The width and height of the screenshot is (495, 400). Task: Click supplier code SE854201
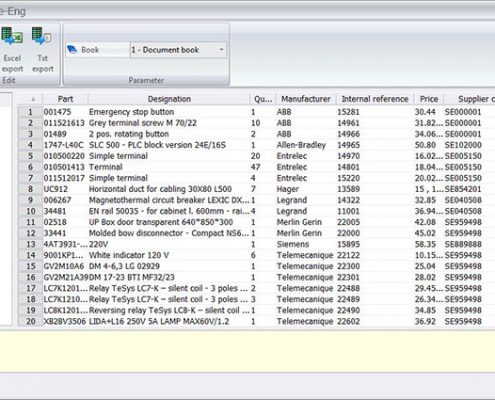[x=463, y=189]
